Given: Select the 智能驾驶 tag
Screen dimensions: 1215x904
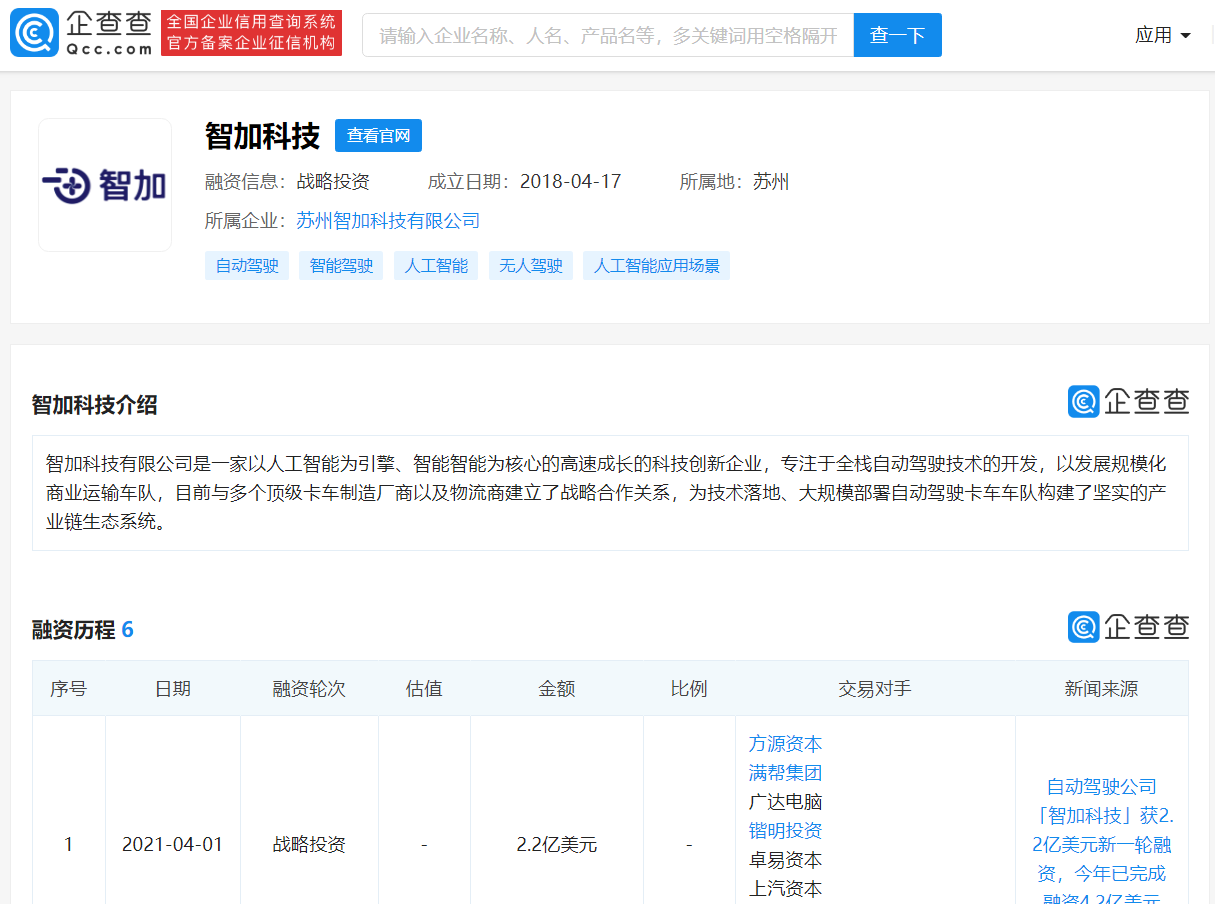Looking at the screenshot, I should [x=339, y=265].
